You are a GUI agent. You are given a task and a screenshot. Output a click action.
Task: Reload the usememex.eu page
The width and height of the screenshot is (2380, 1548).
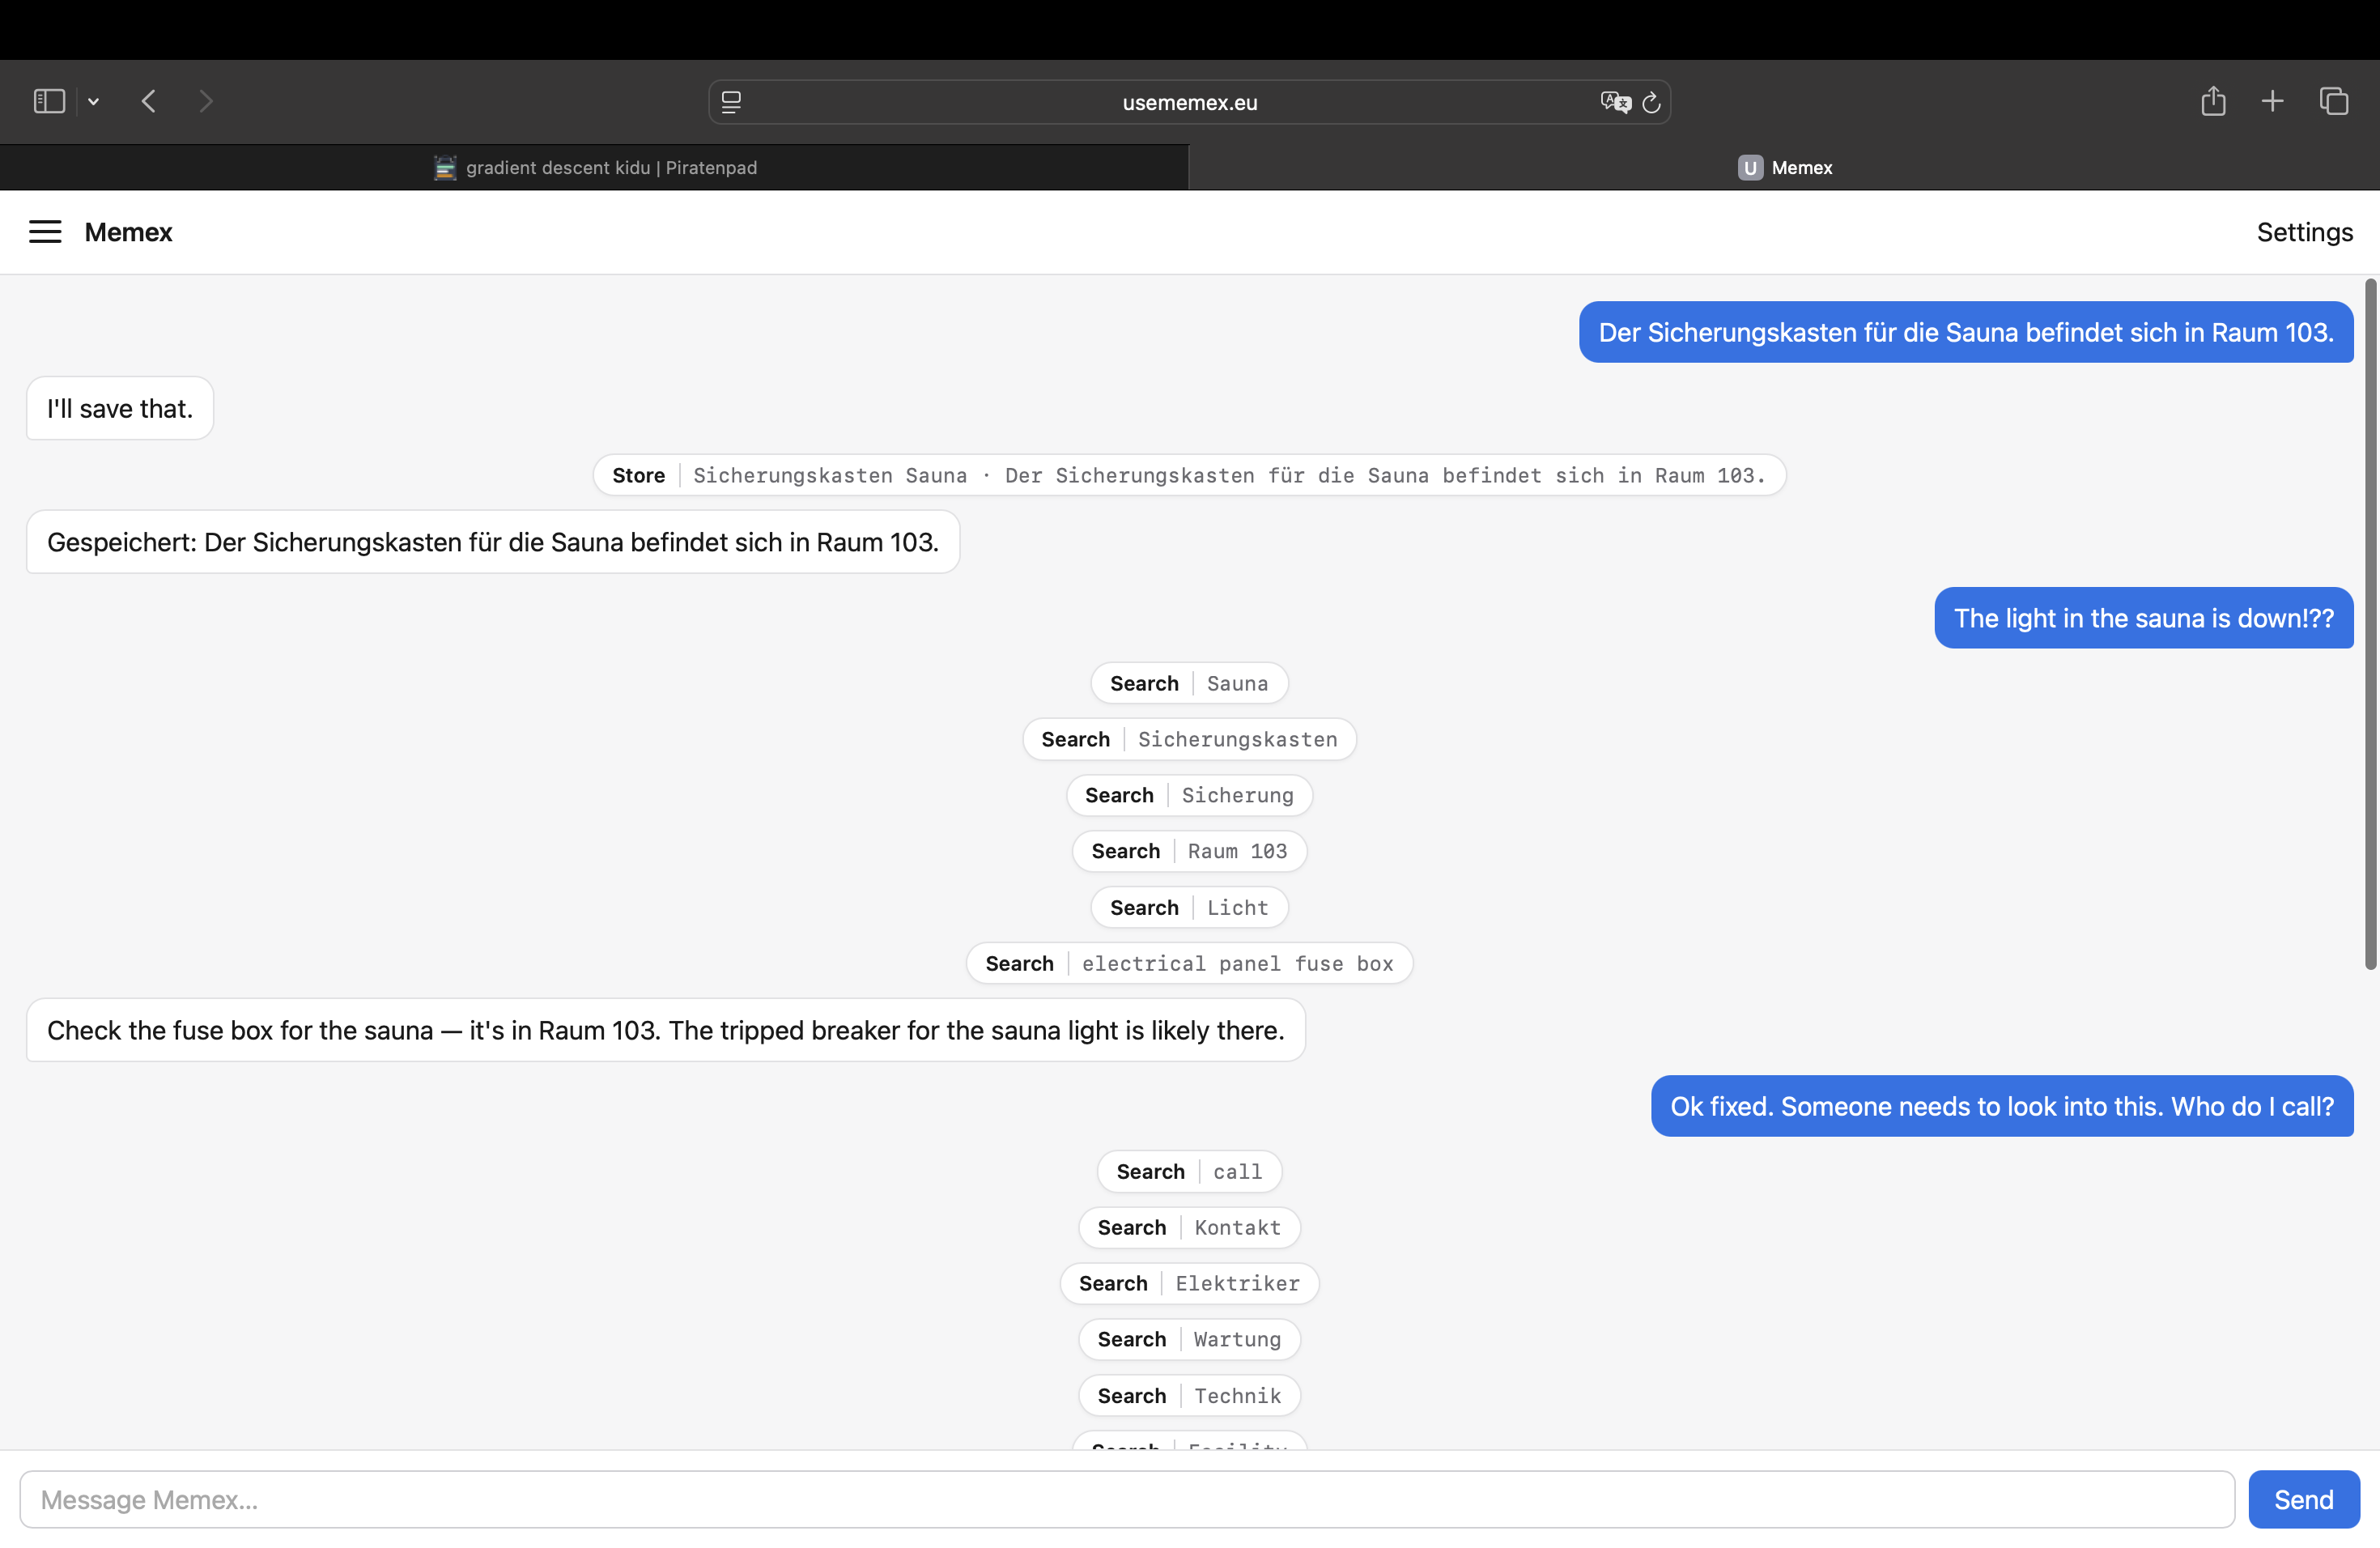pos(1652,102)
